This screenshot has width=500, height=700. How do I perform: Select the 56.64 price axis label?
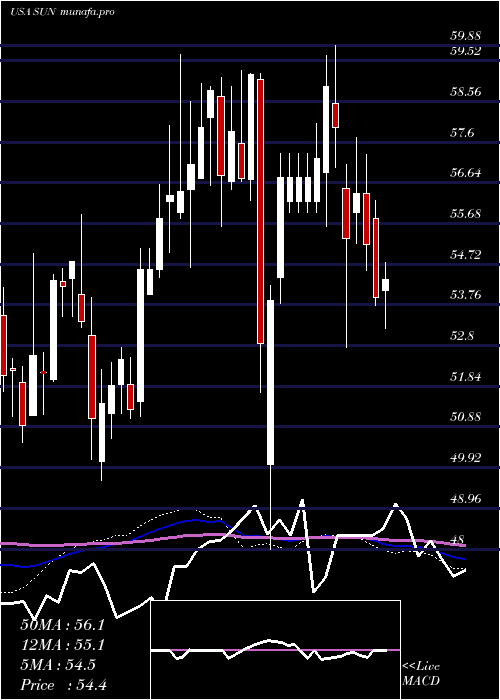465,173
